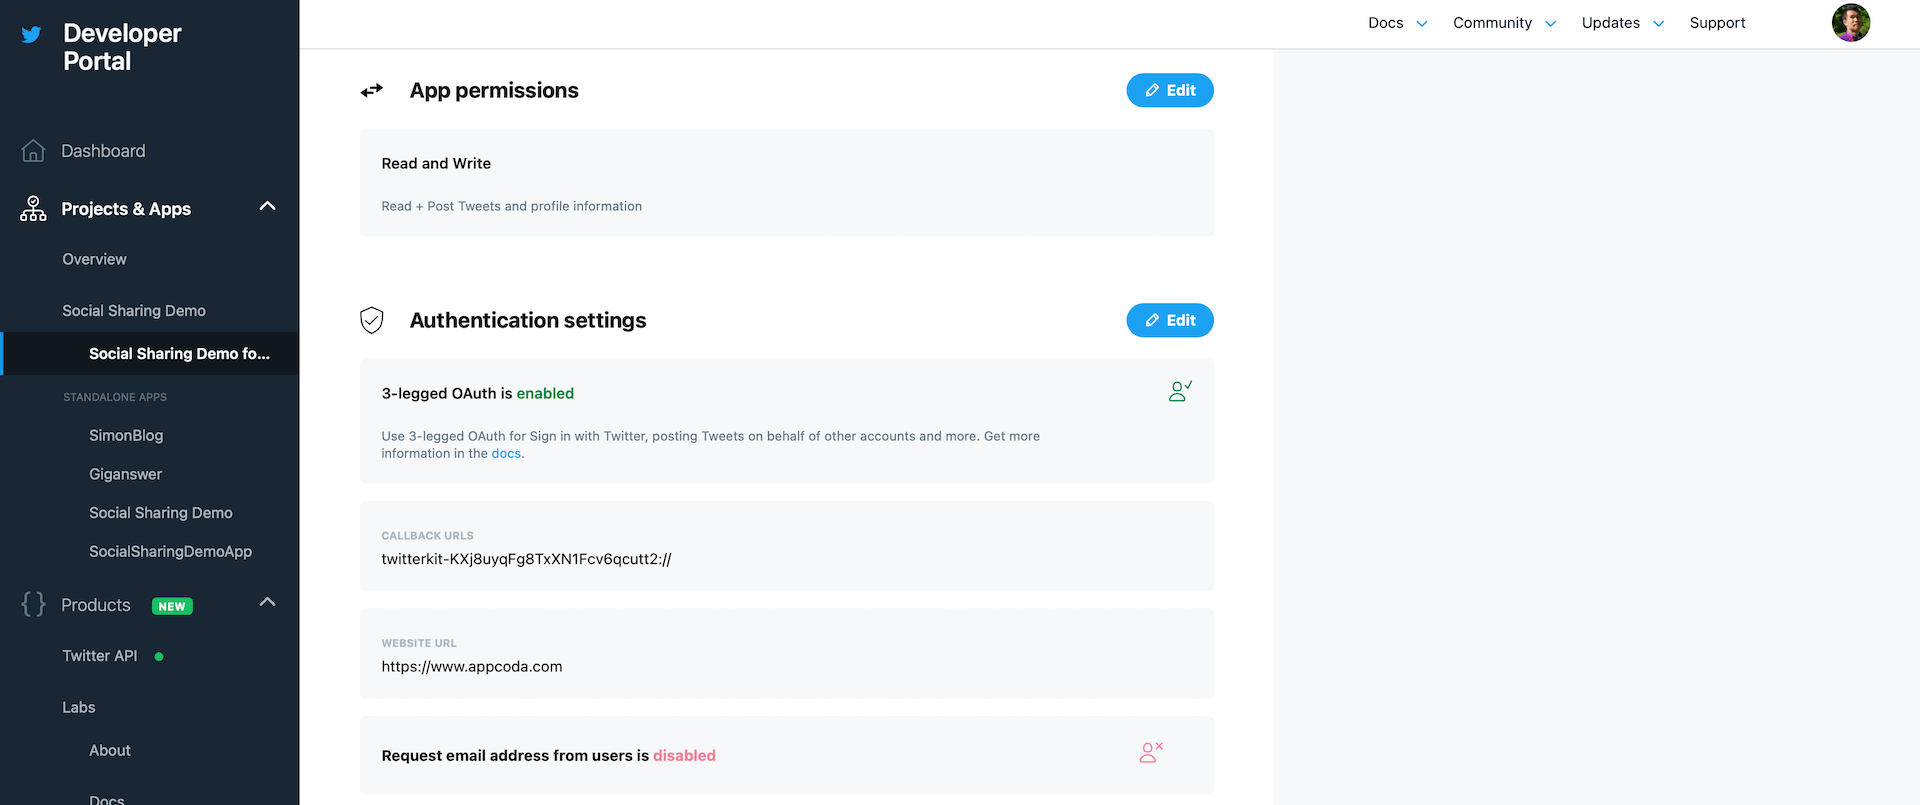Click the Products curly braces icon
The image size is (1920, 805).
pyautogui.click(x=33, y=604)
